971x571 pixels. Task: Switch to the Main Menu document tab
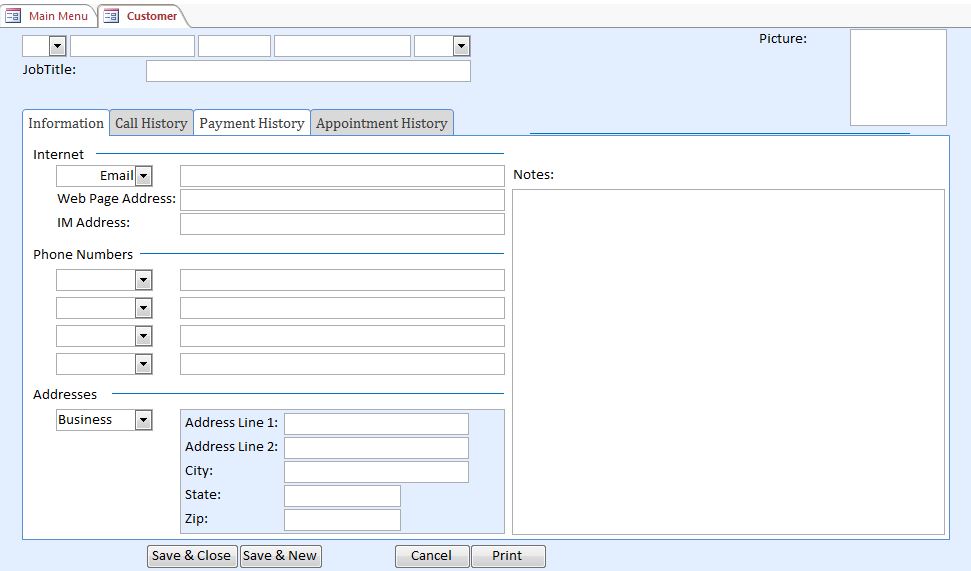pyautogui.click(x=57, y=16)
